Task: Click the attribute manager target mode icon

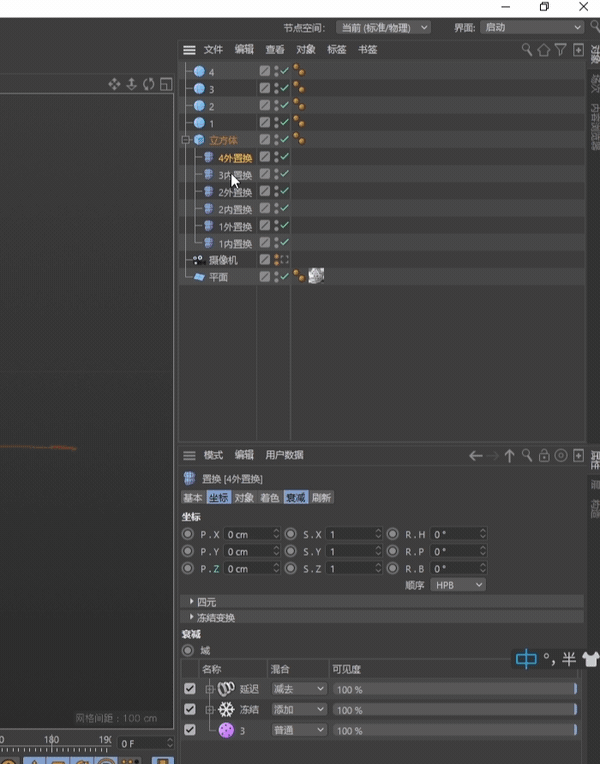Action: coord(561,456)
